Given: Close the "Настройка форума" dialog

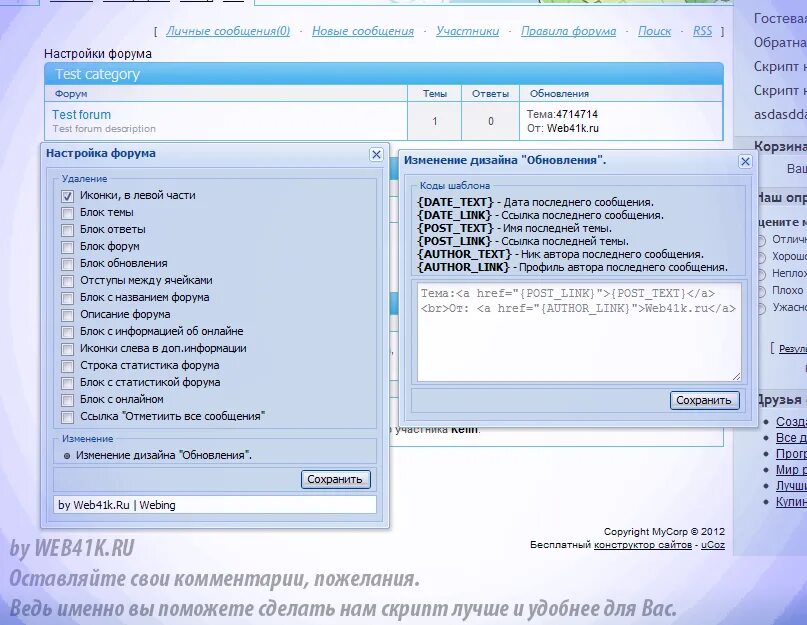Looking at the screenshot, I should 376,154.
